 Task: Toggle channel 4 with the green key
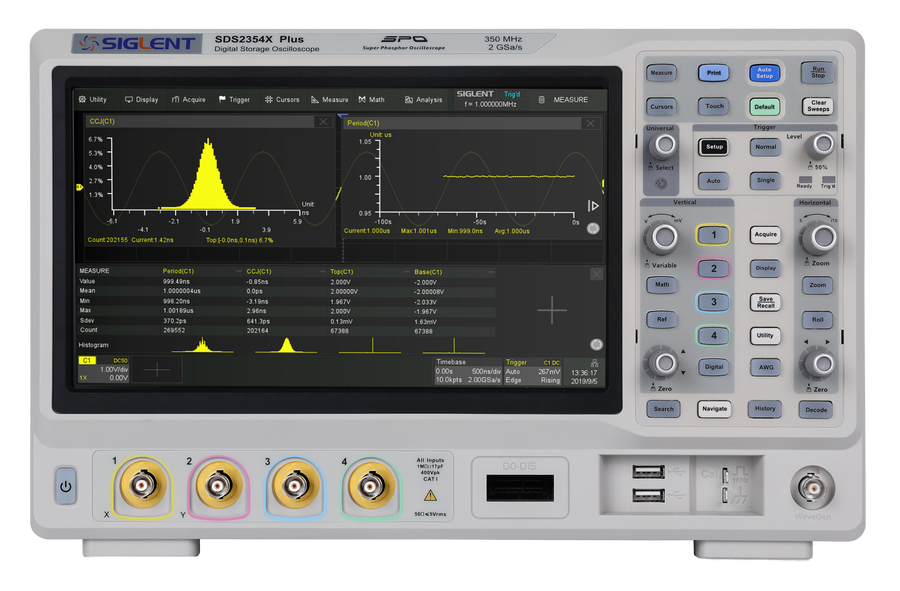coord(713,336)
